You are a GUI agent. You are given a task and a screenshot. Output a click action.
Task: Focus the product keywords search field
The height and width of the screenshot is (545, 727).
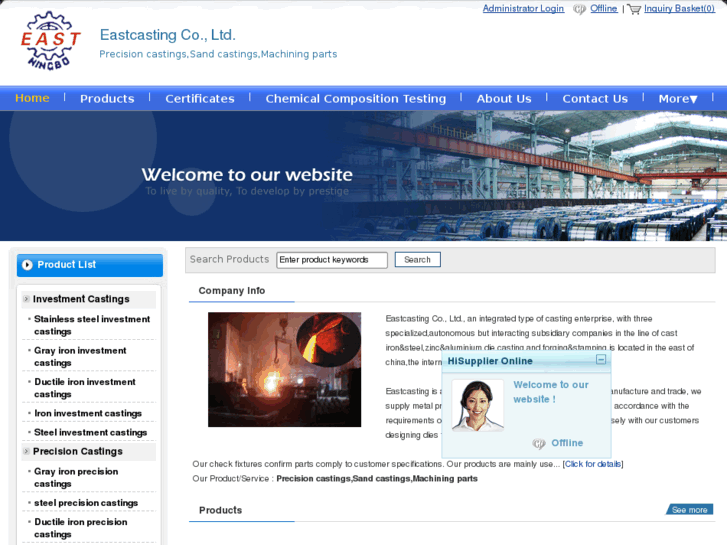click(332, 260)
